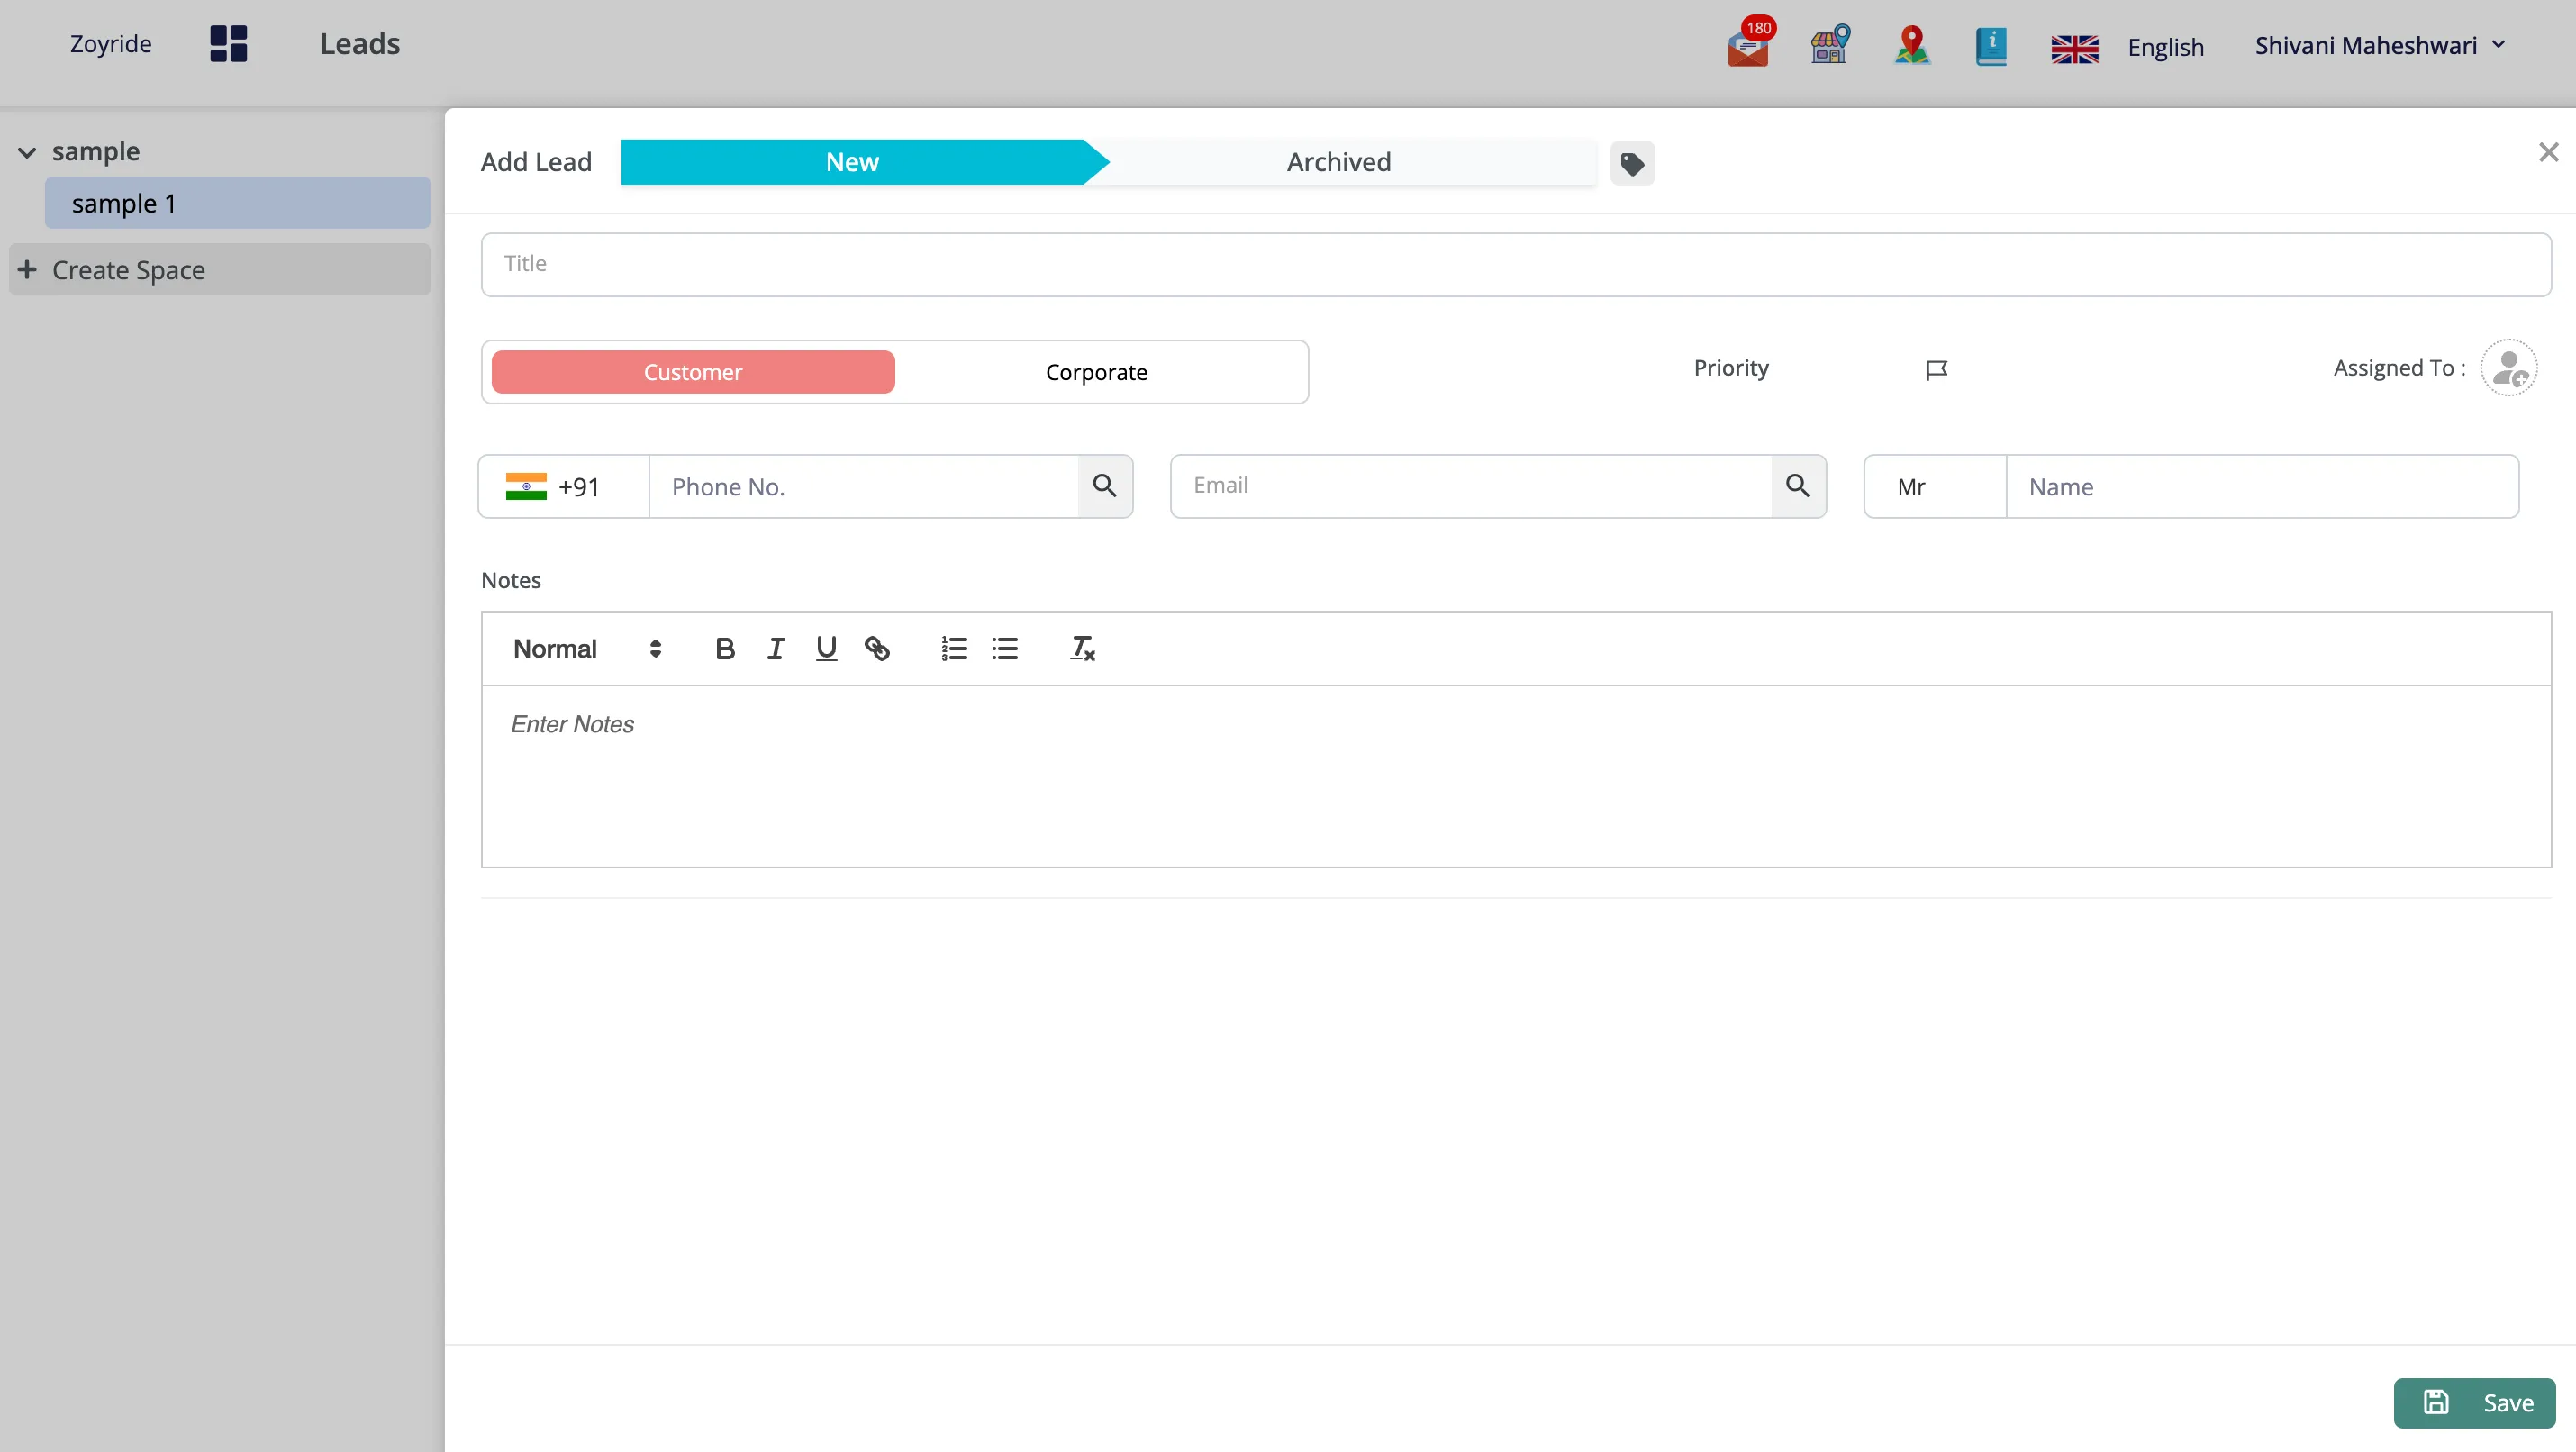Click the Email input field
This screenshot has height=1452, width=2576.
(1471, 486)
